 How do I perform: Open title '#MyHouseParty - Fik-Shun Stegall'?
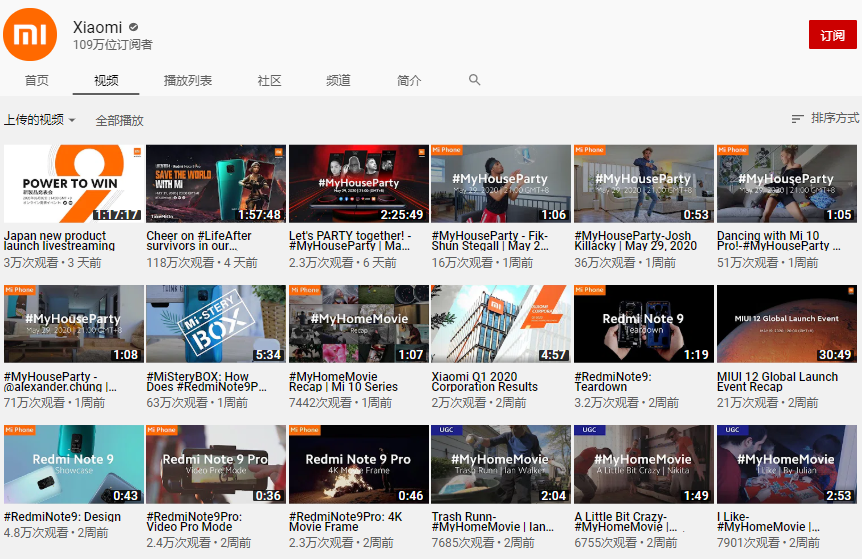(x=490, y=241)
